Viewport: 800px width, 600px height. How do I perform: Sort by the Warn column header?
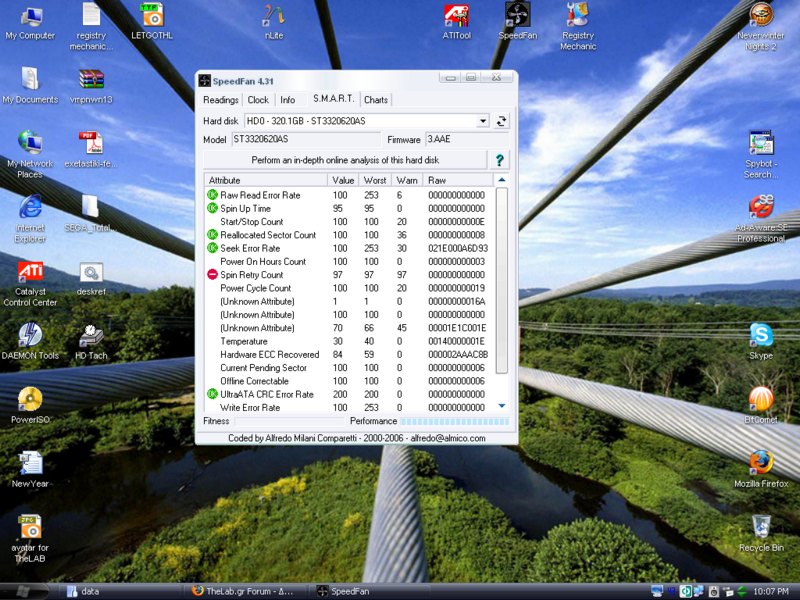coord(407,180)
